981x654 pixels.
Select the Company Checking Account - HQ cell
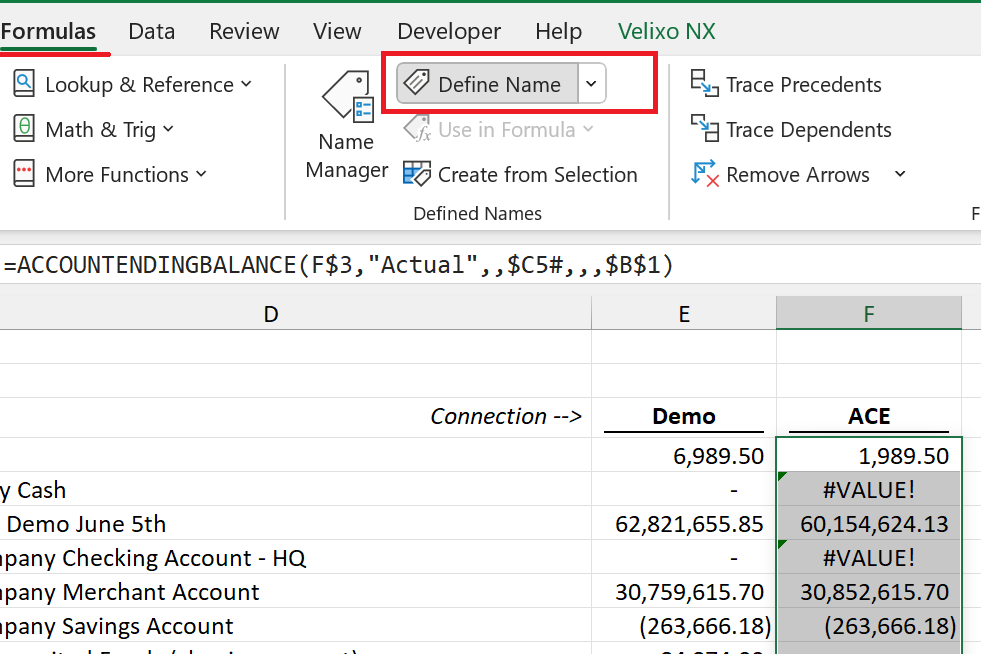click(x=295, y=557)
